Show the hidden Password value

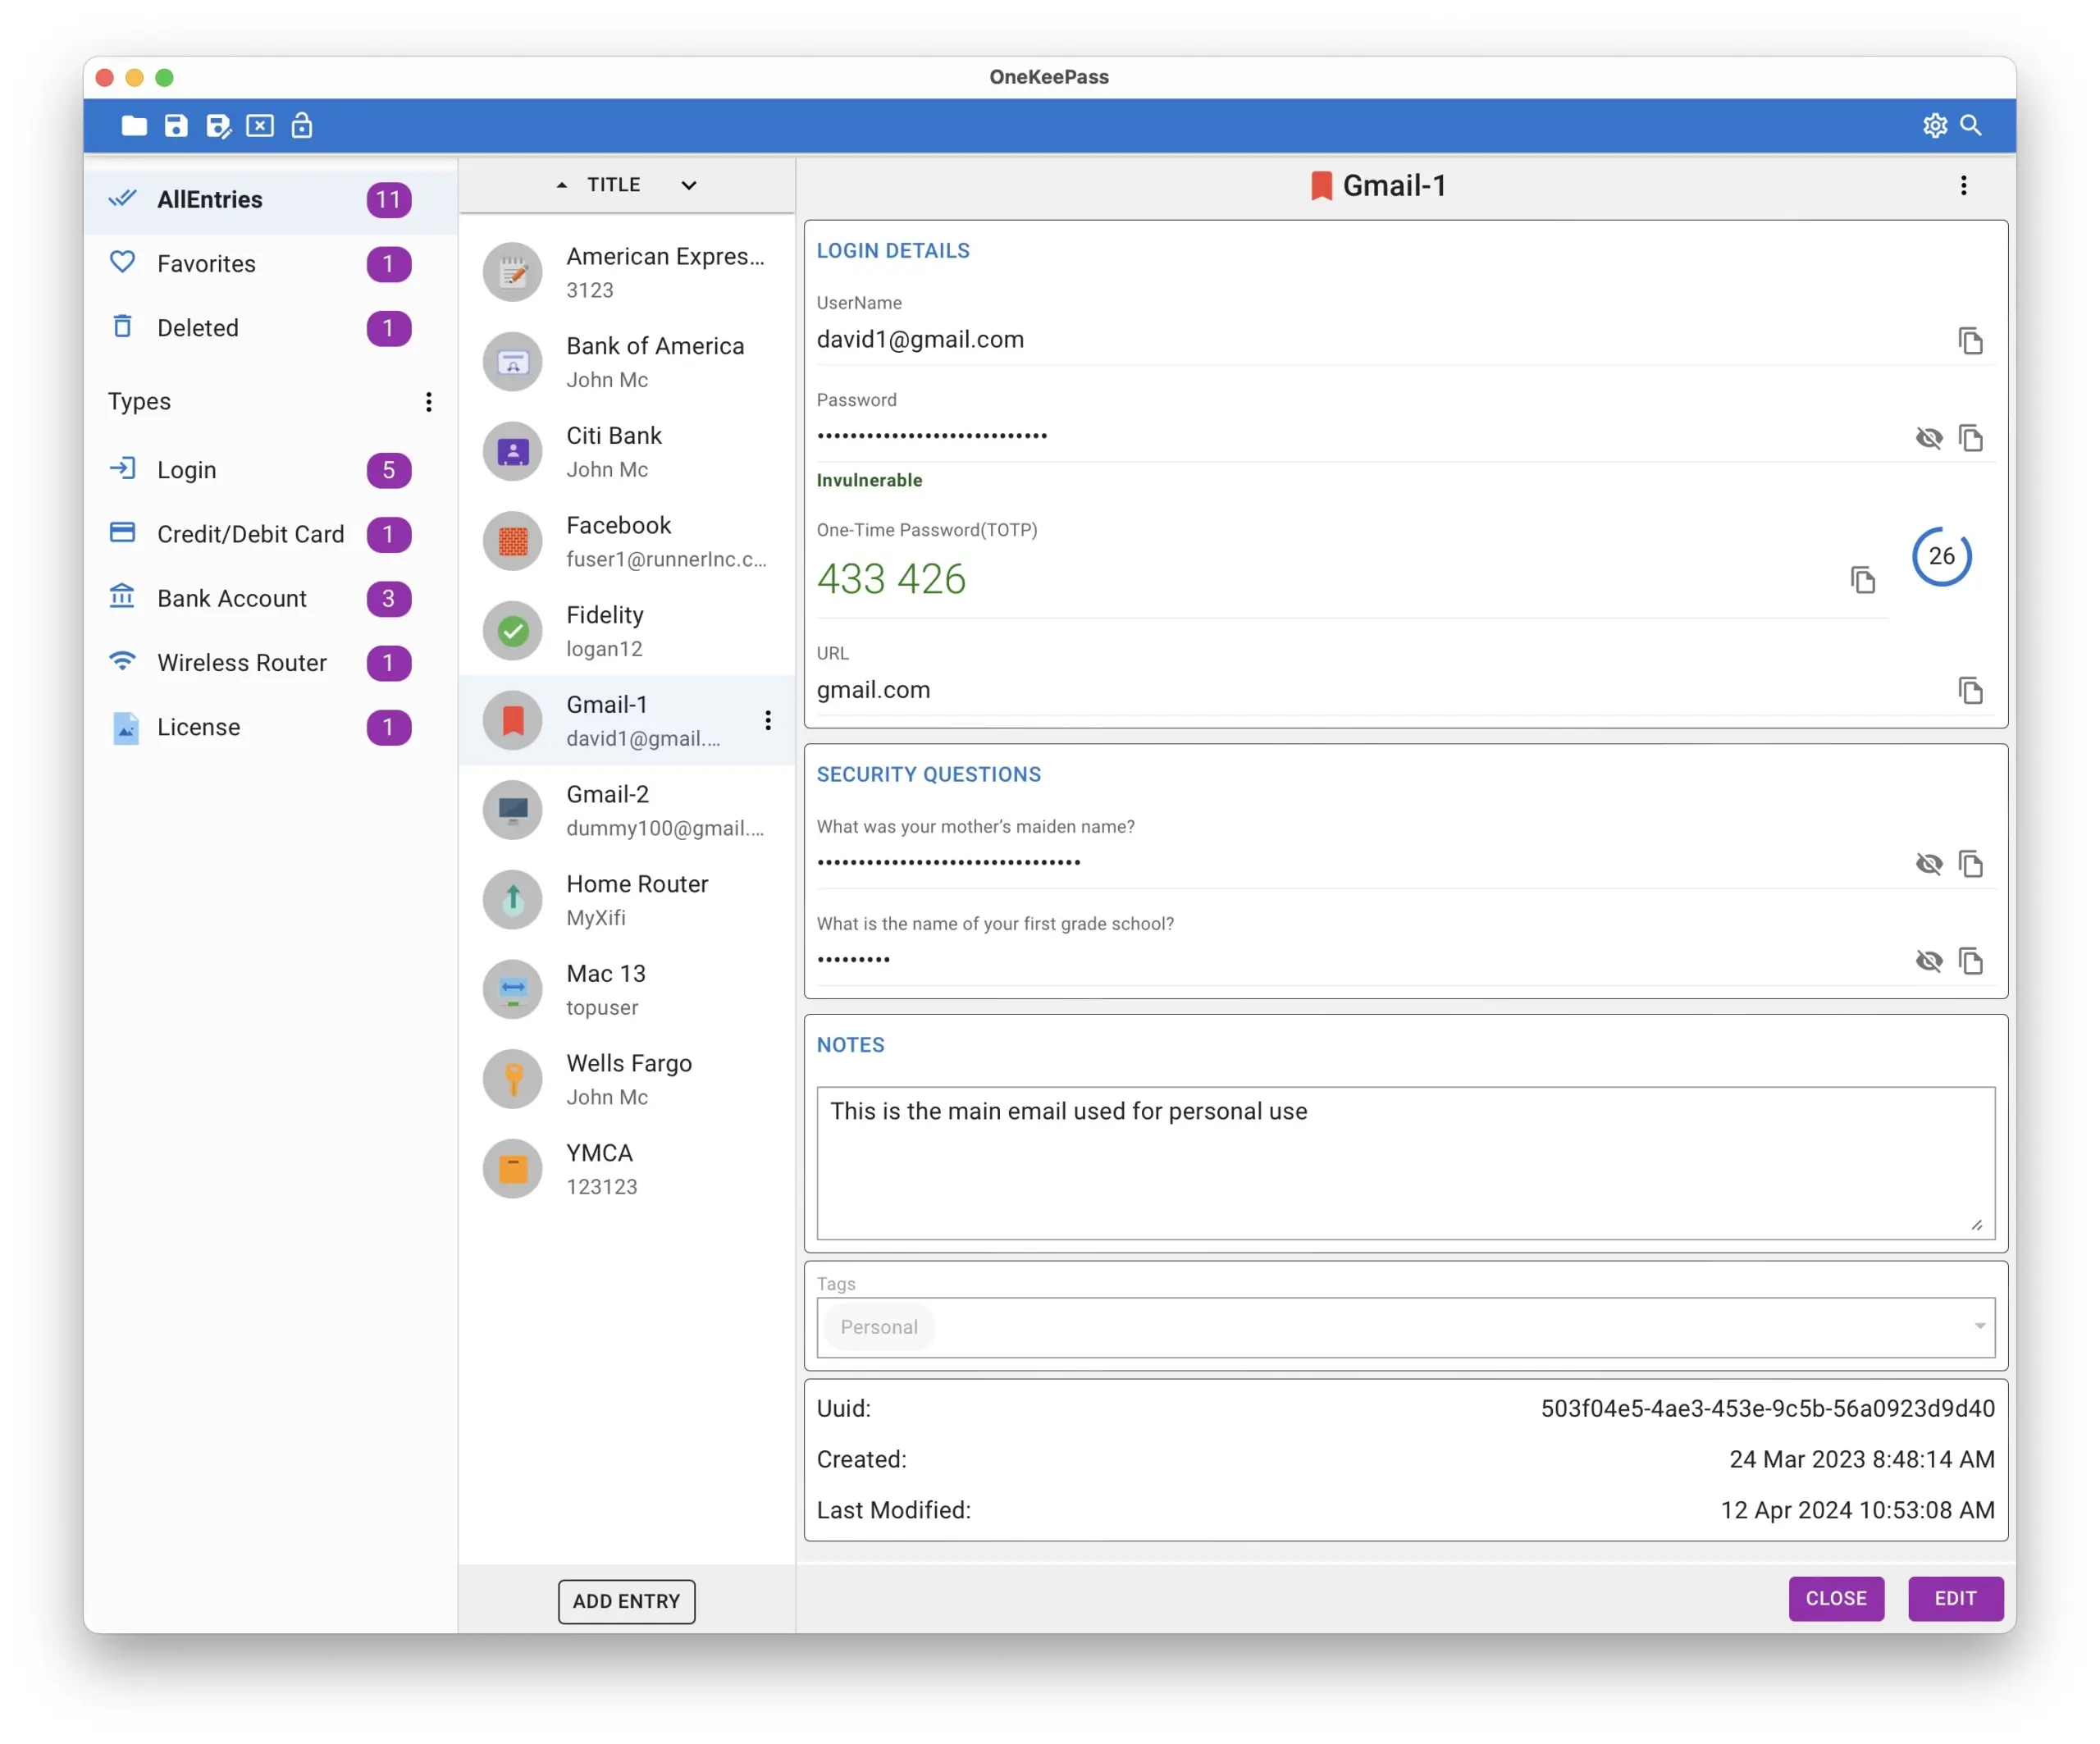(1929, 438)
